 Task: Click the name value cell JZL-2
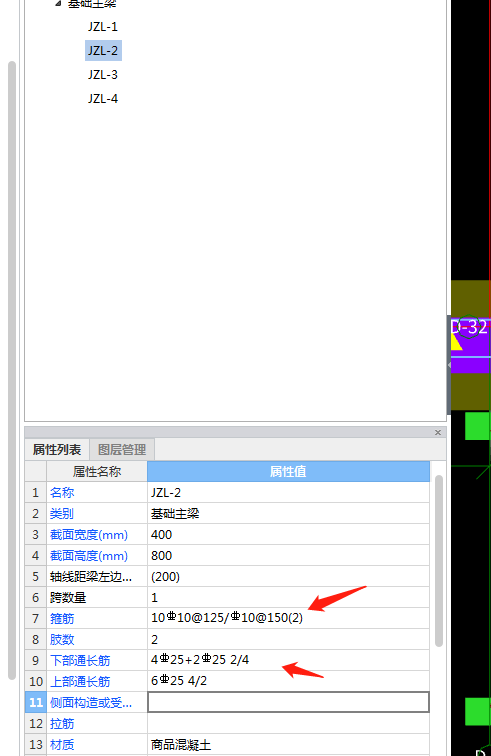pos(288,493)
